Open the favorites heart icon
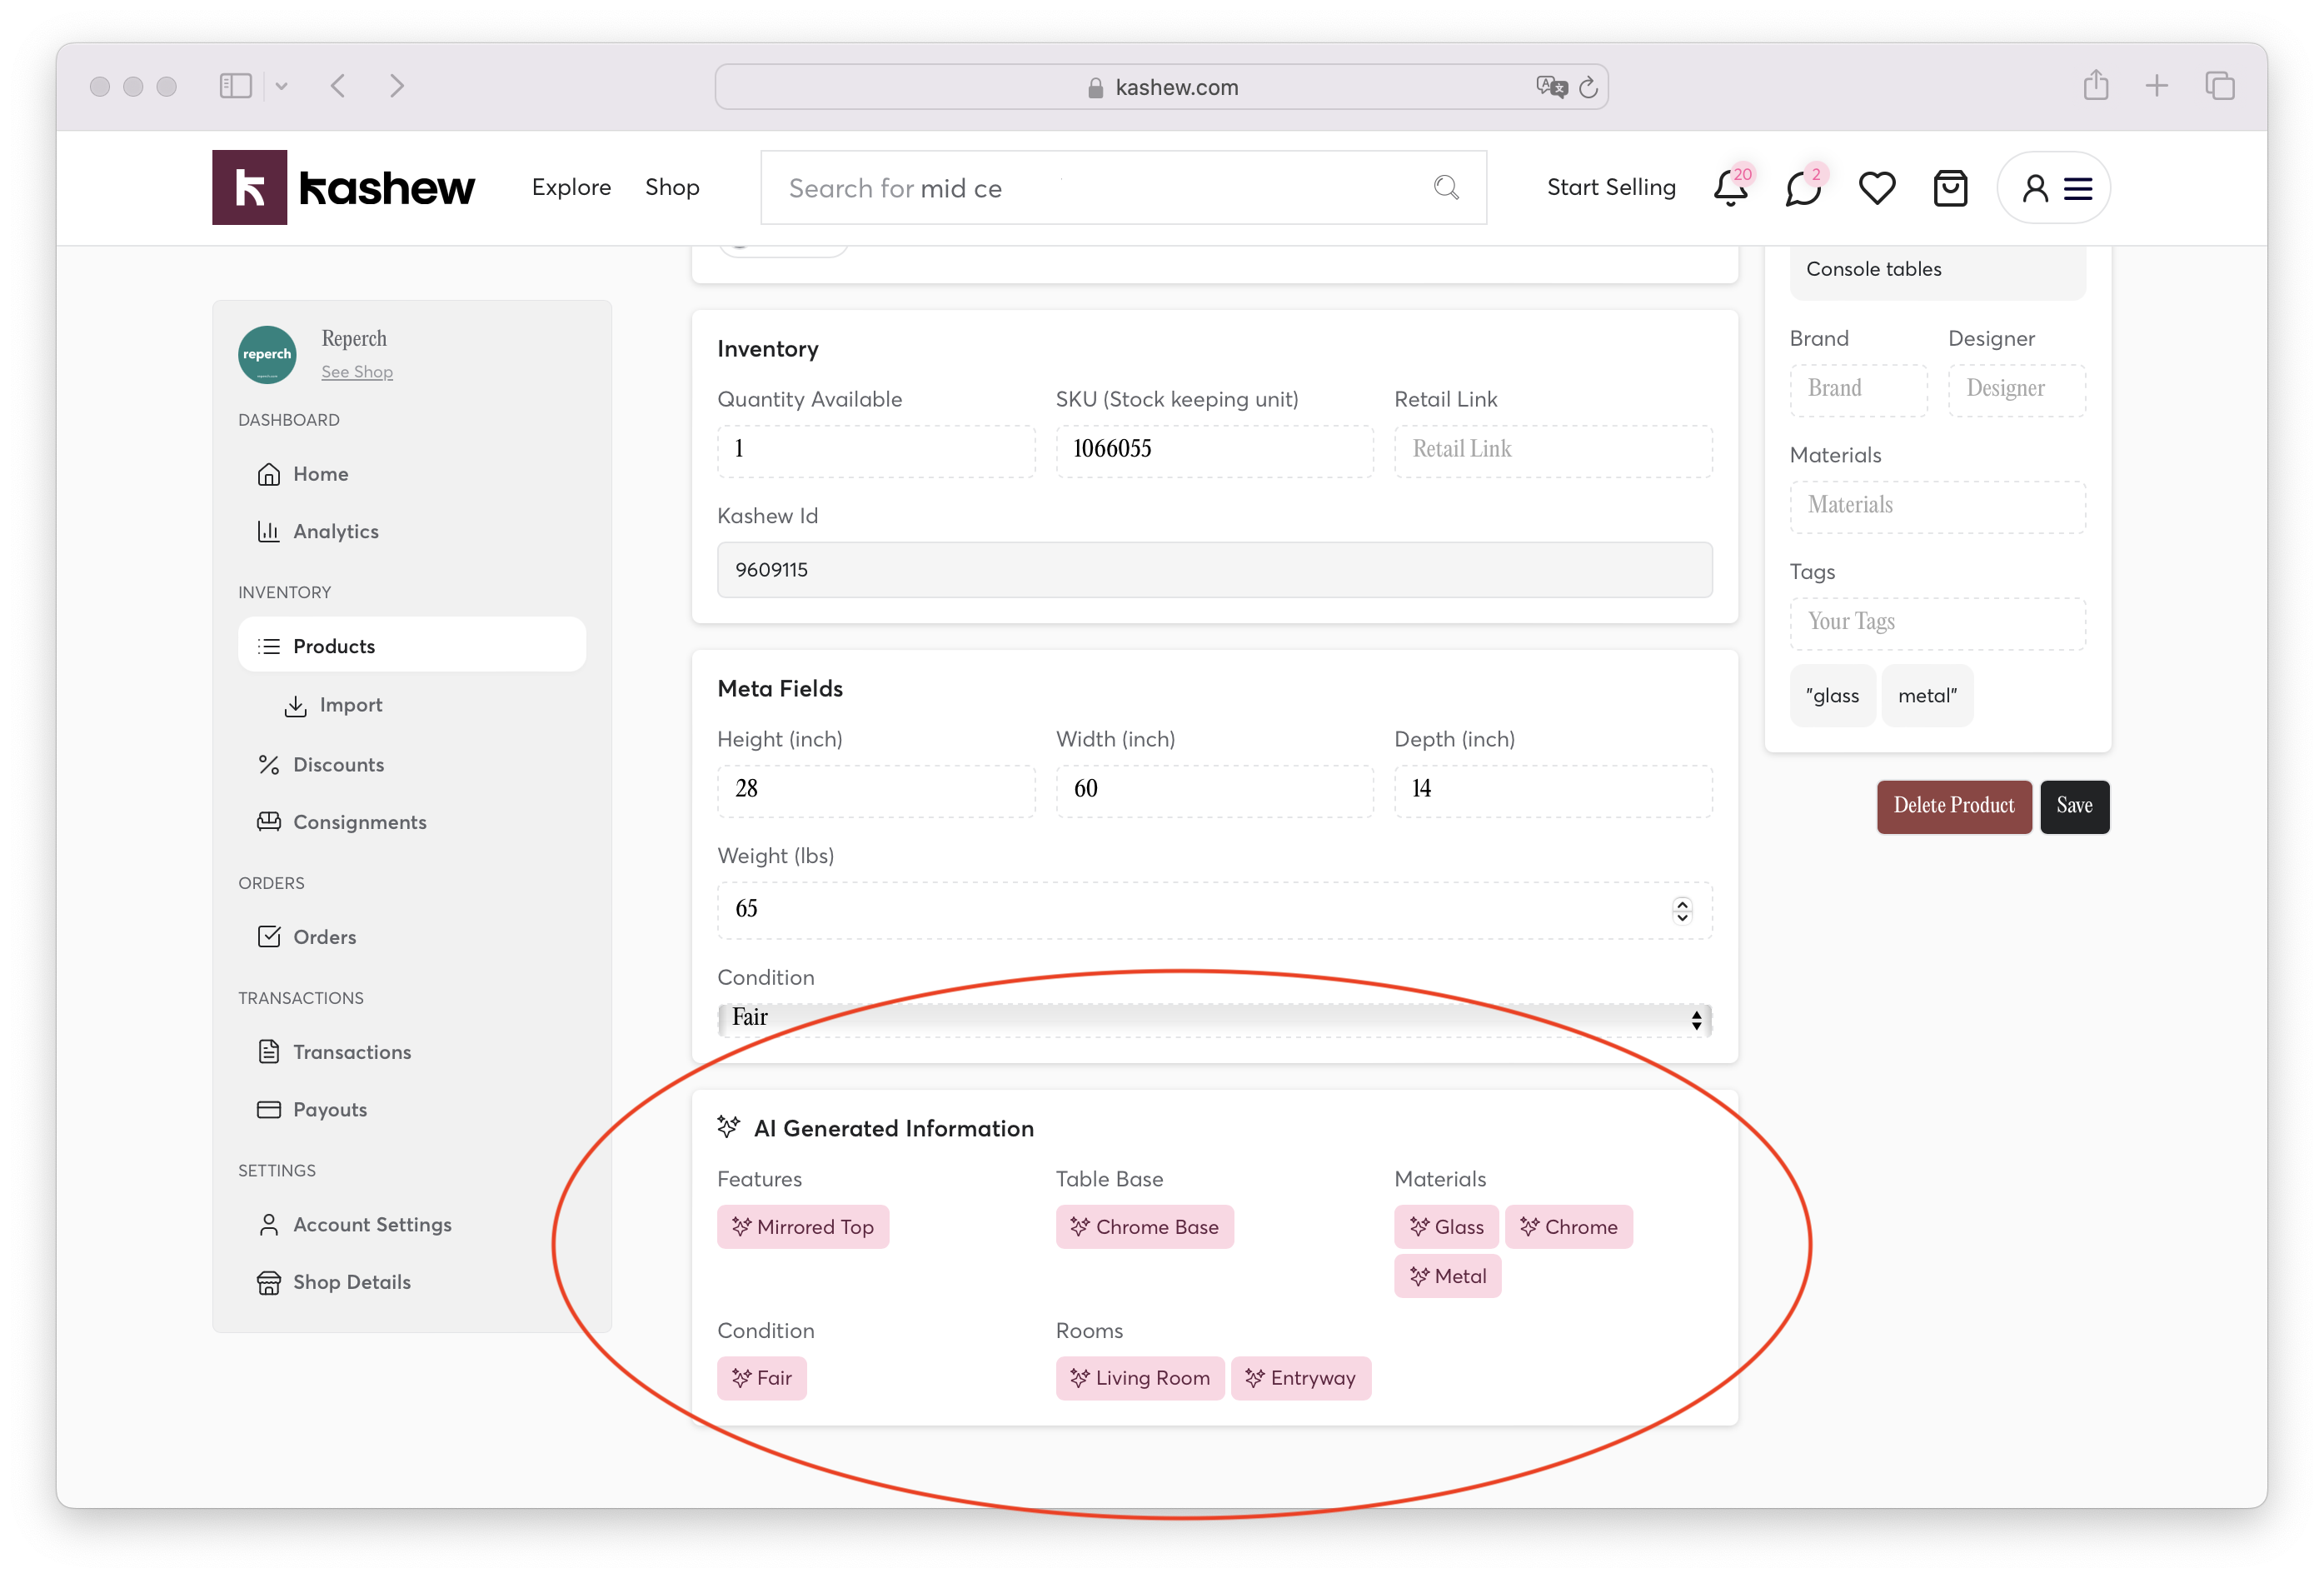This screenshot has width=2324, height=1578. [x=1877, y=188]
